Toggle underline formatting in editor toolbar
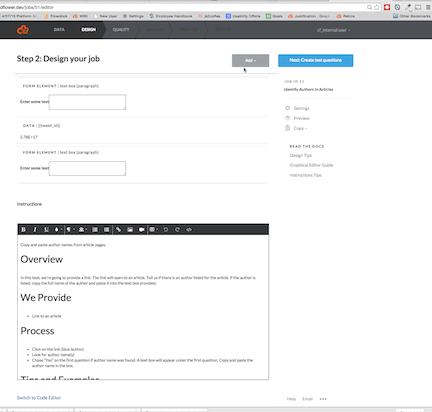 point(46,229)
